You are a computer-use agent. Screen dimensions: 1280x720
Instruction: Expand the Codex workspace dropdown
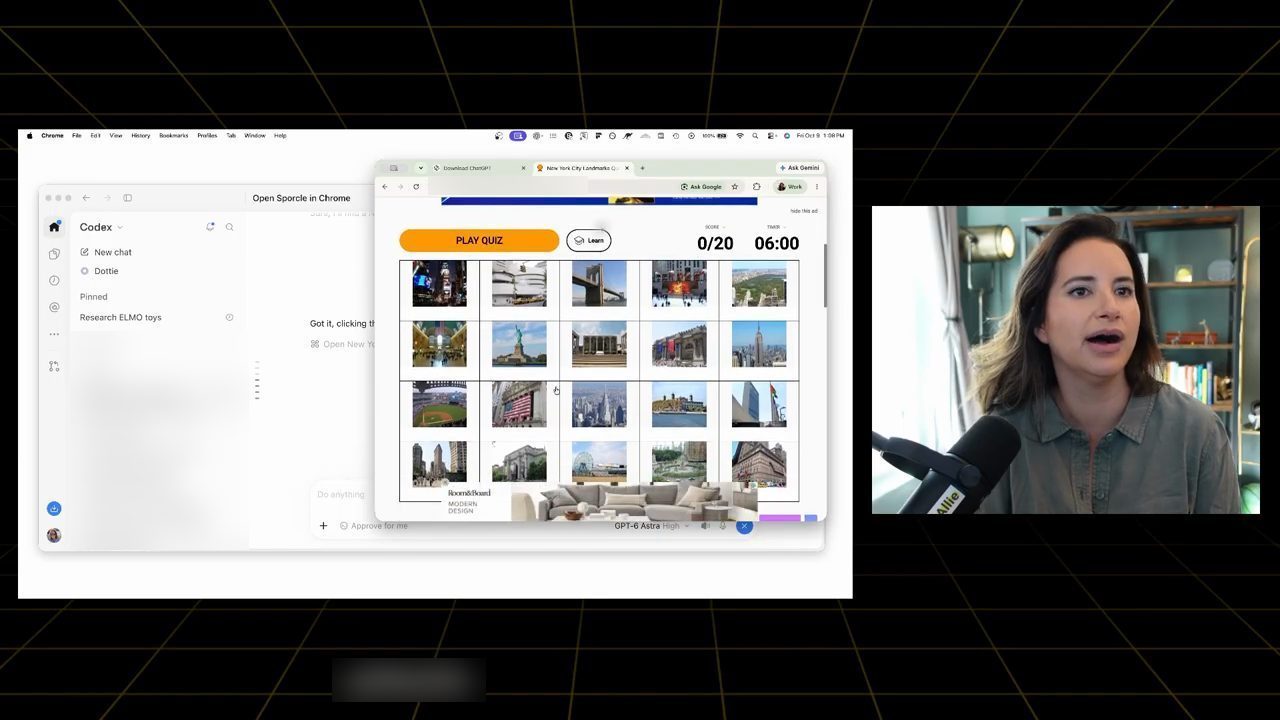pos(101,227)
